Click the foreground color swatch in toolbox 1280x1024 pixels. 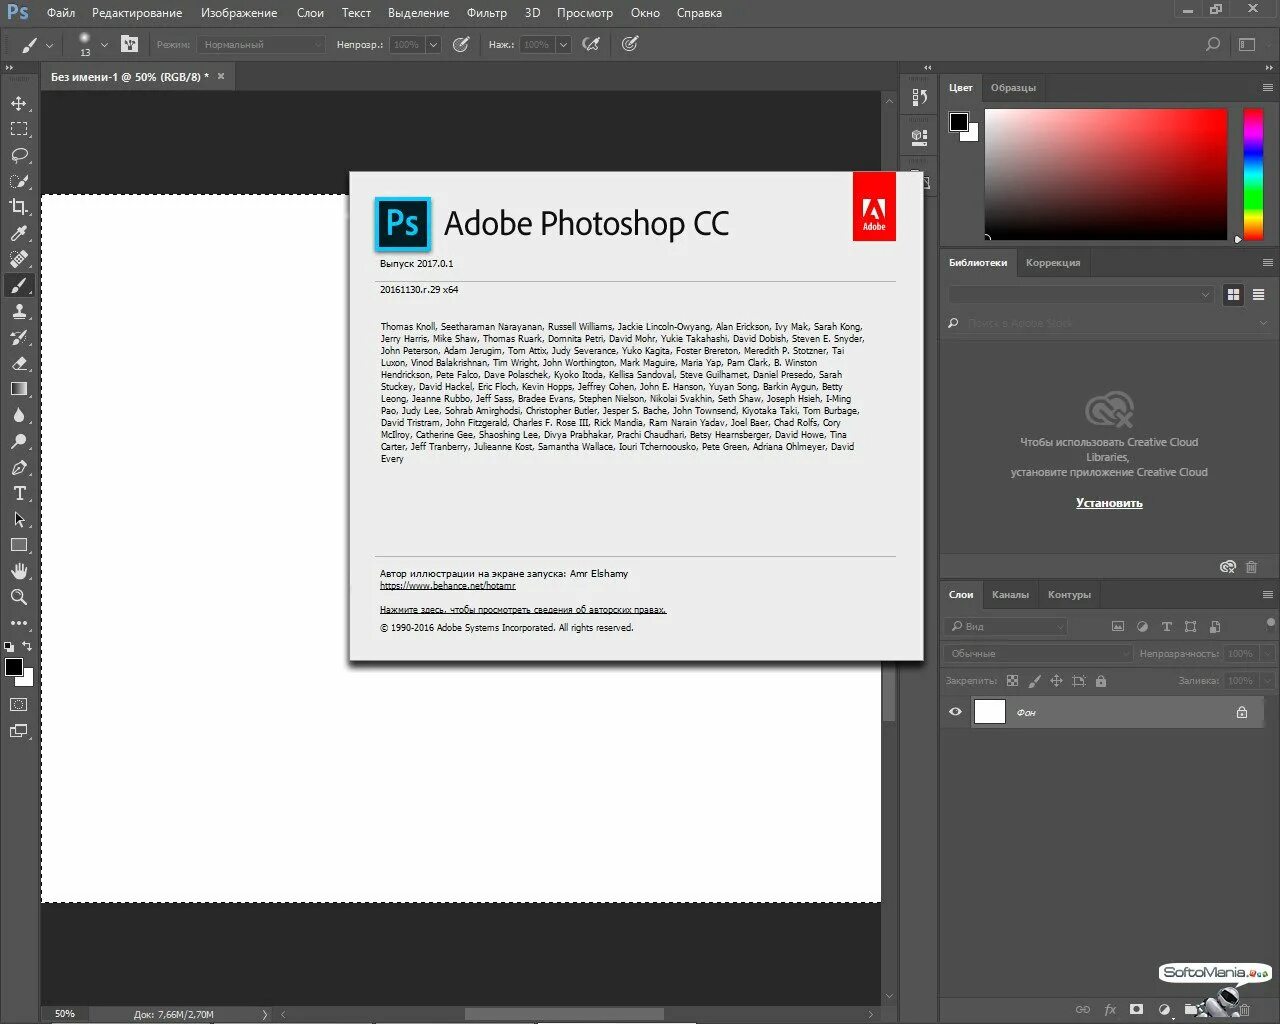[x=14, y=667]
